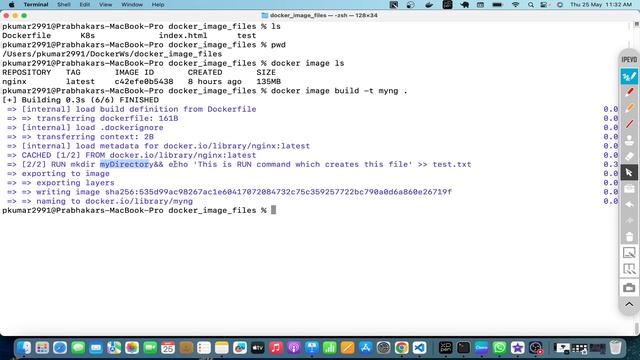Open the Trash in the dock
The width and height of the screenshot is (640, 360).
pos(616,348)
